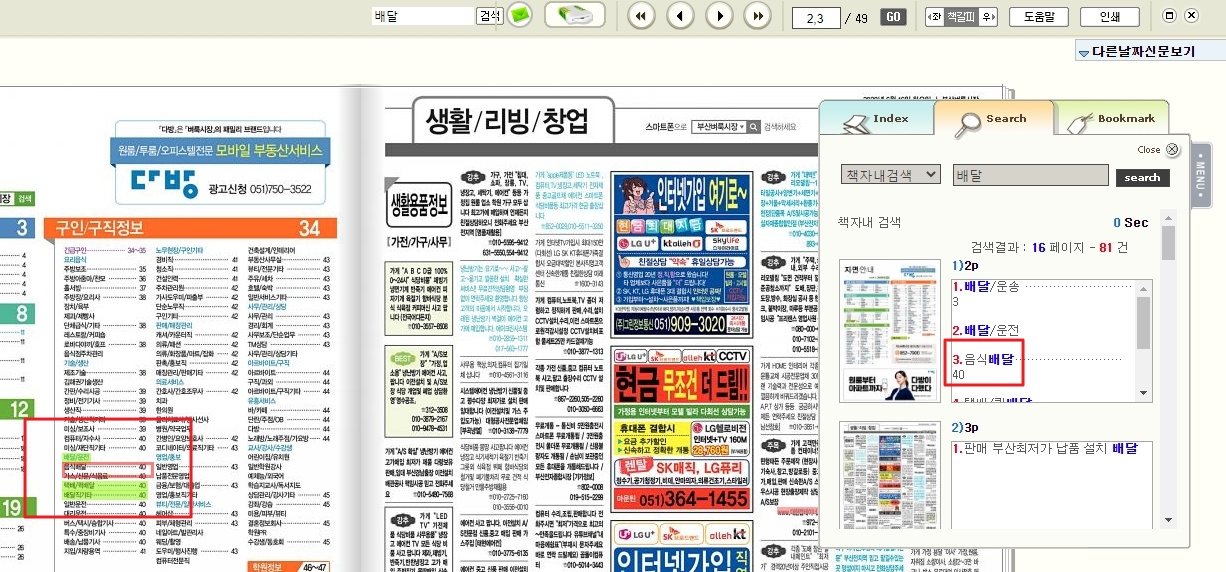
Task: Click the 책갈피 bookmark label
Action: click(x=962, y=17)
